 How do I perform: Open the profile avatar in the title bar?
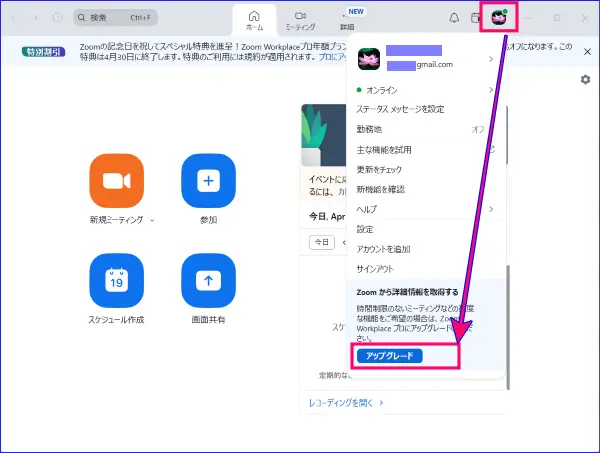499,17
